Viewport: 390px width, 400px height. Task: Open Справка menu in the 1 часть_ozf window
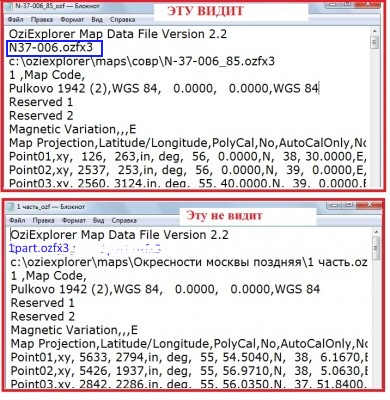[x=124, y=220]
